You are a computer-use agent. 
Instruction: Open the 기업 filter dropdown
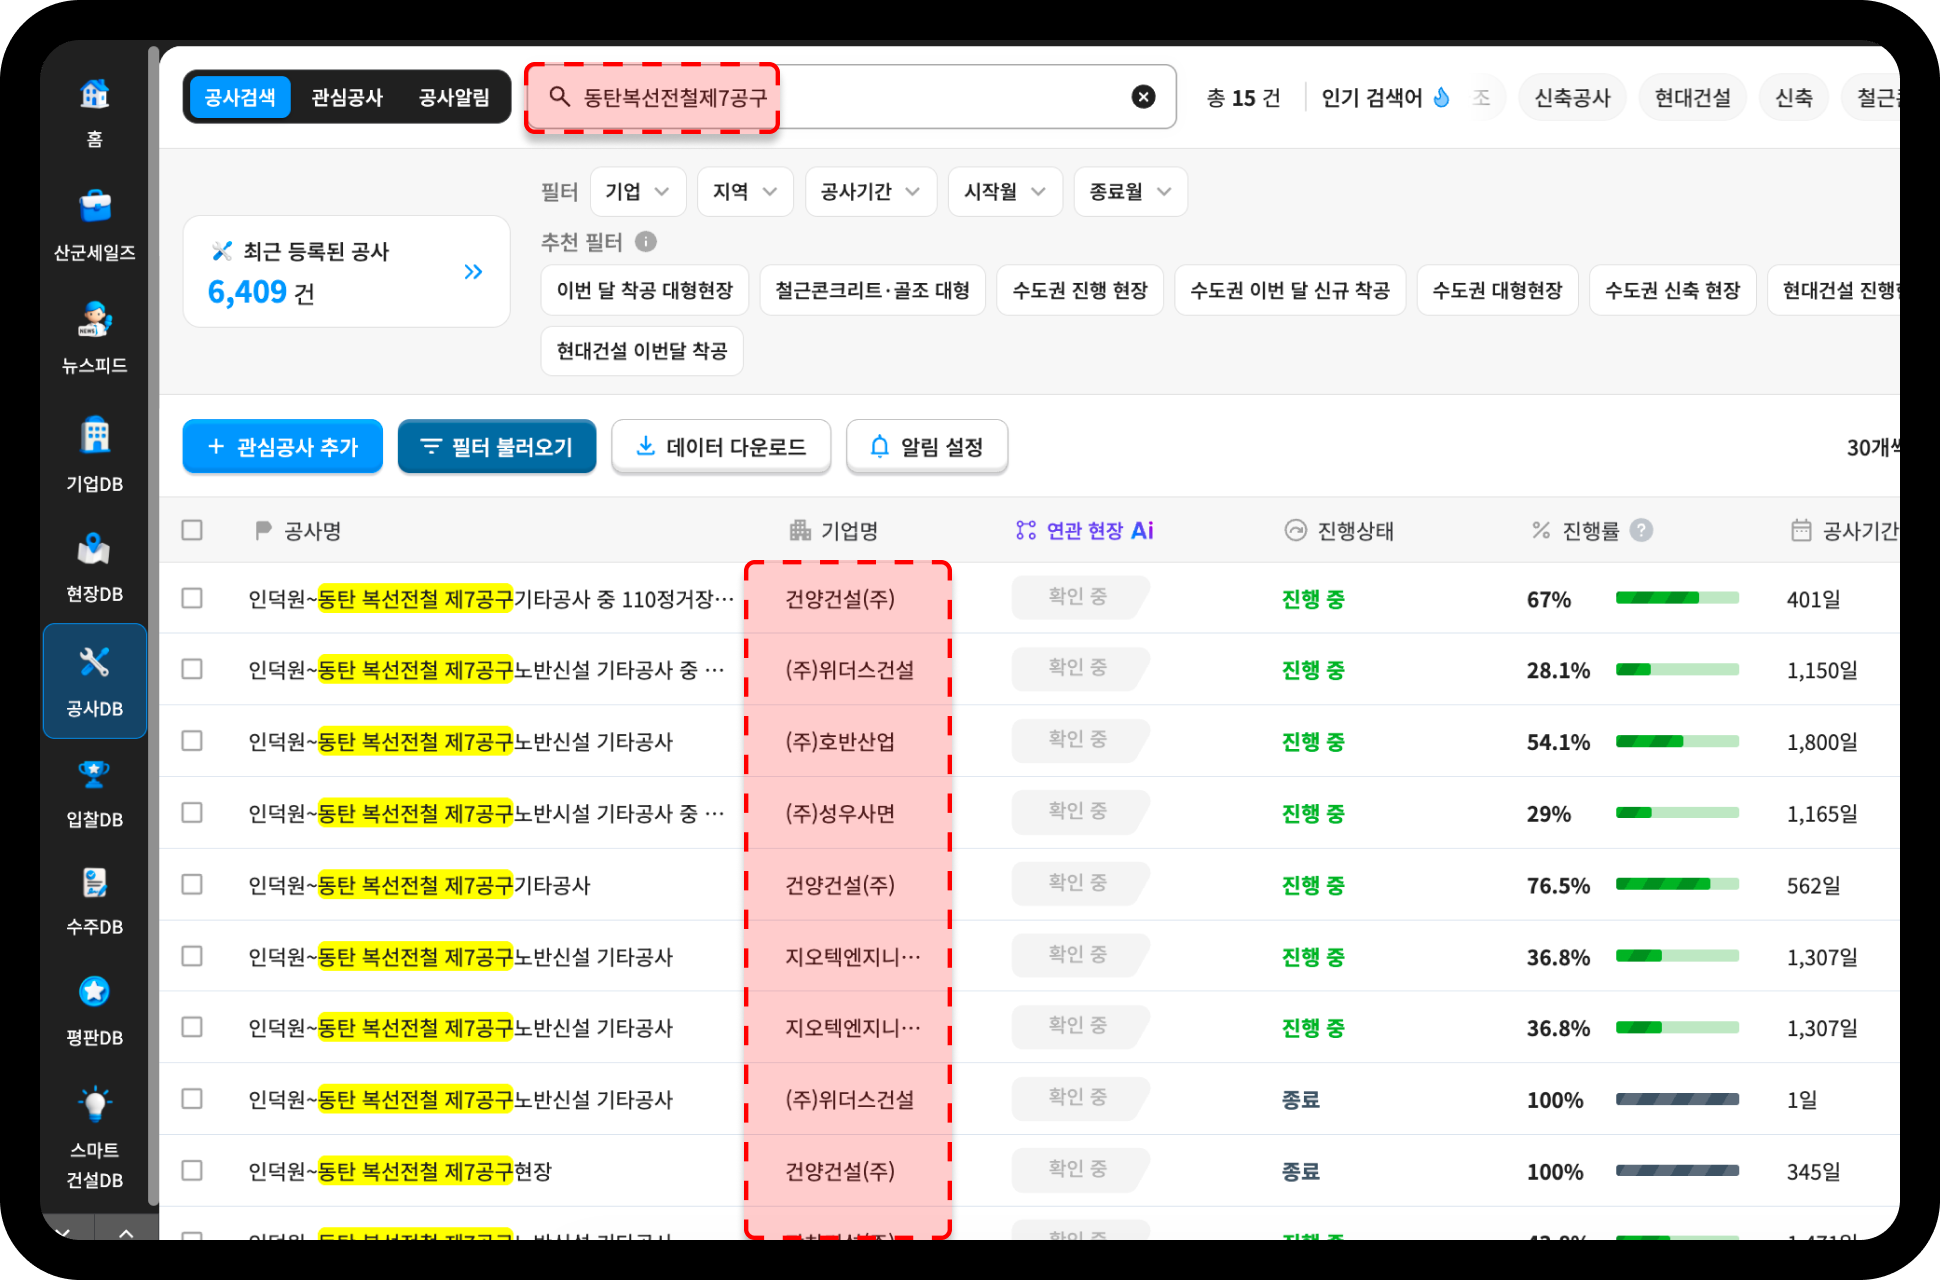638,191
